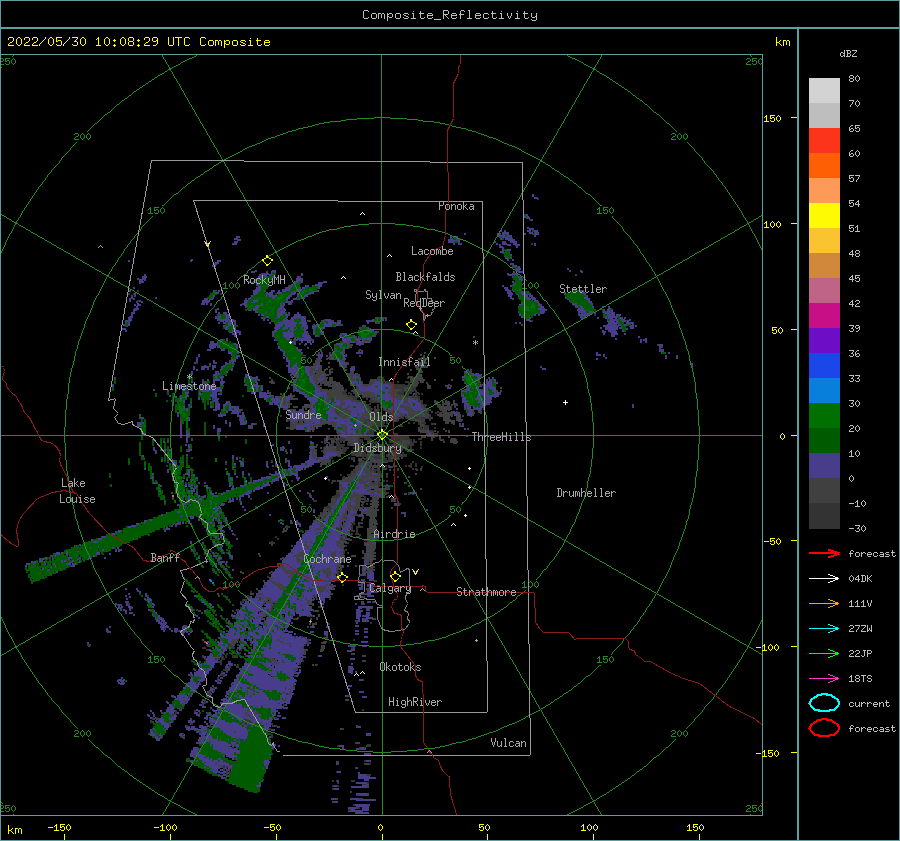900x841 pixels.
Task: Click the Sundre label
Action: (304, 414)
